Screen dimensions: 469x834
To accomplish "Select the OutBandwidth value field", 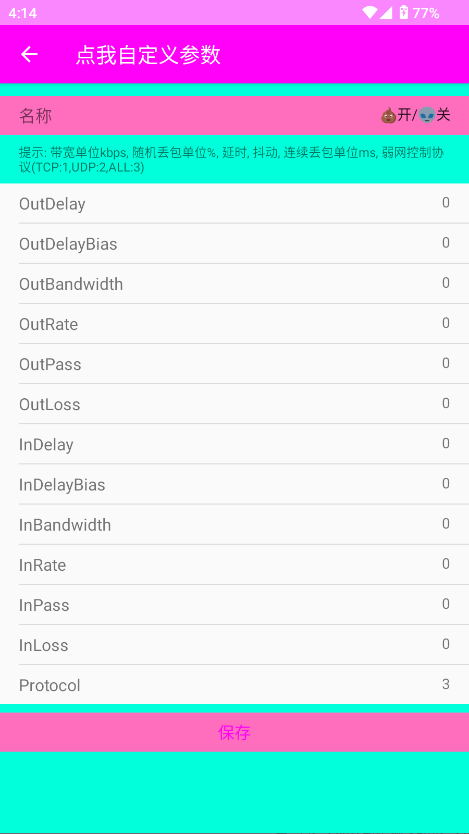I will (446, 283).
